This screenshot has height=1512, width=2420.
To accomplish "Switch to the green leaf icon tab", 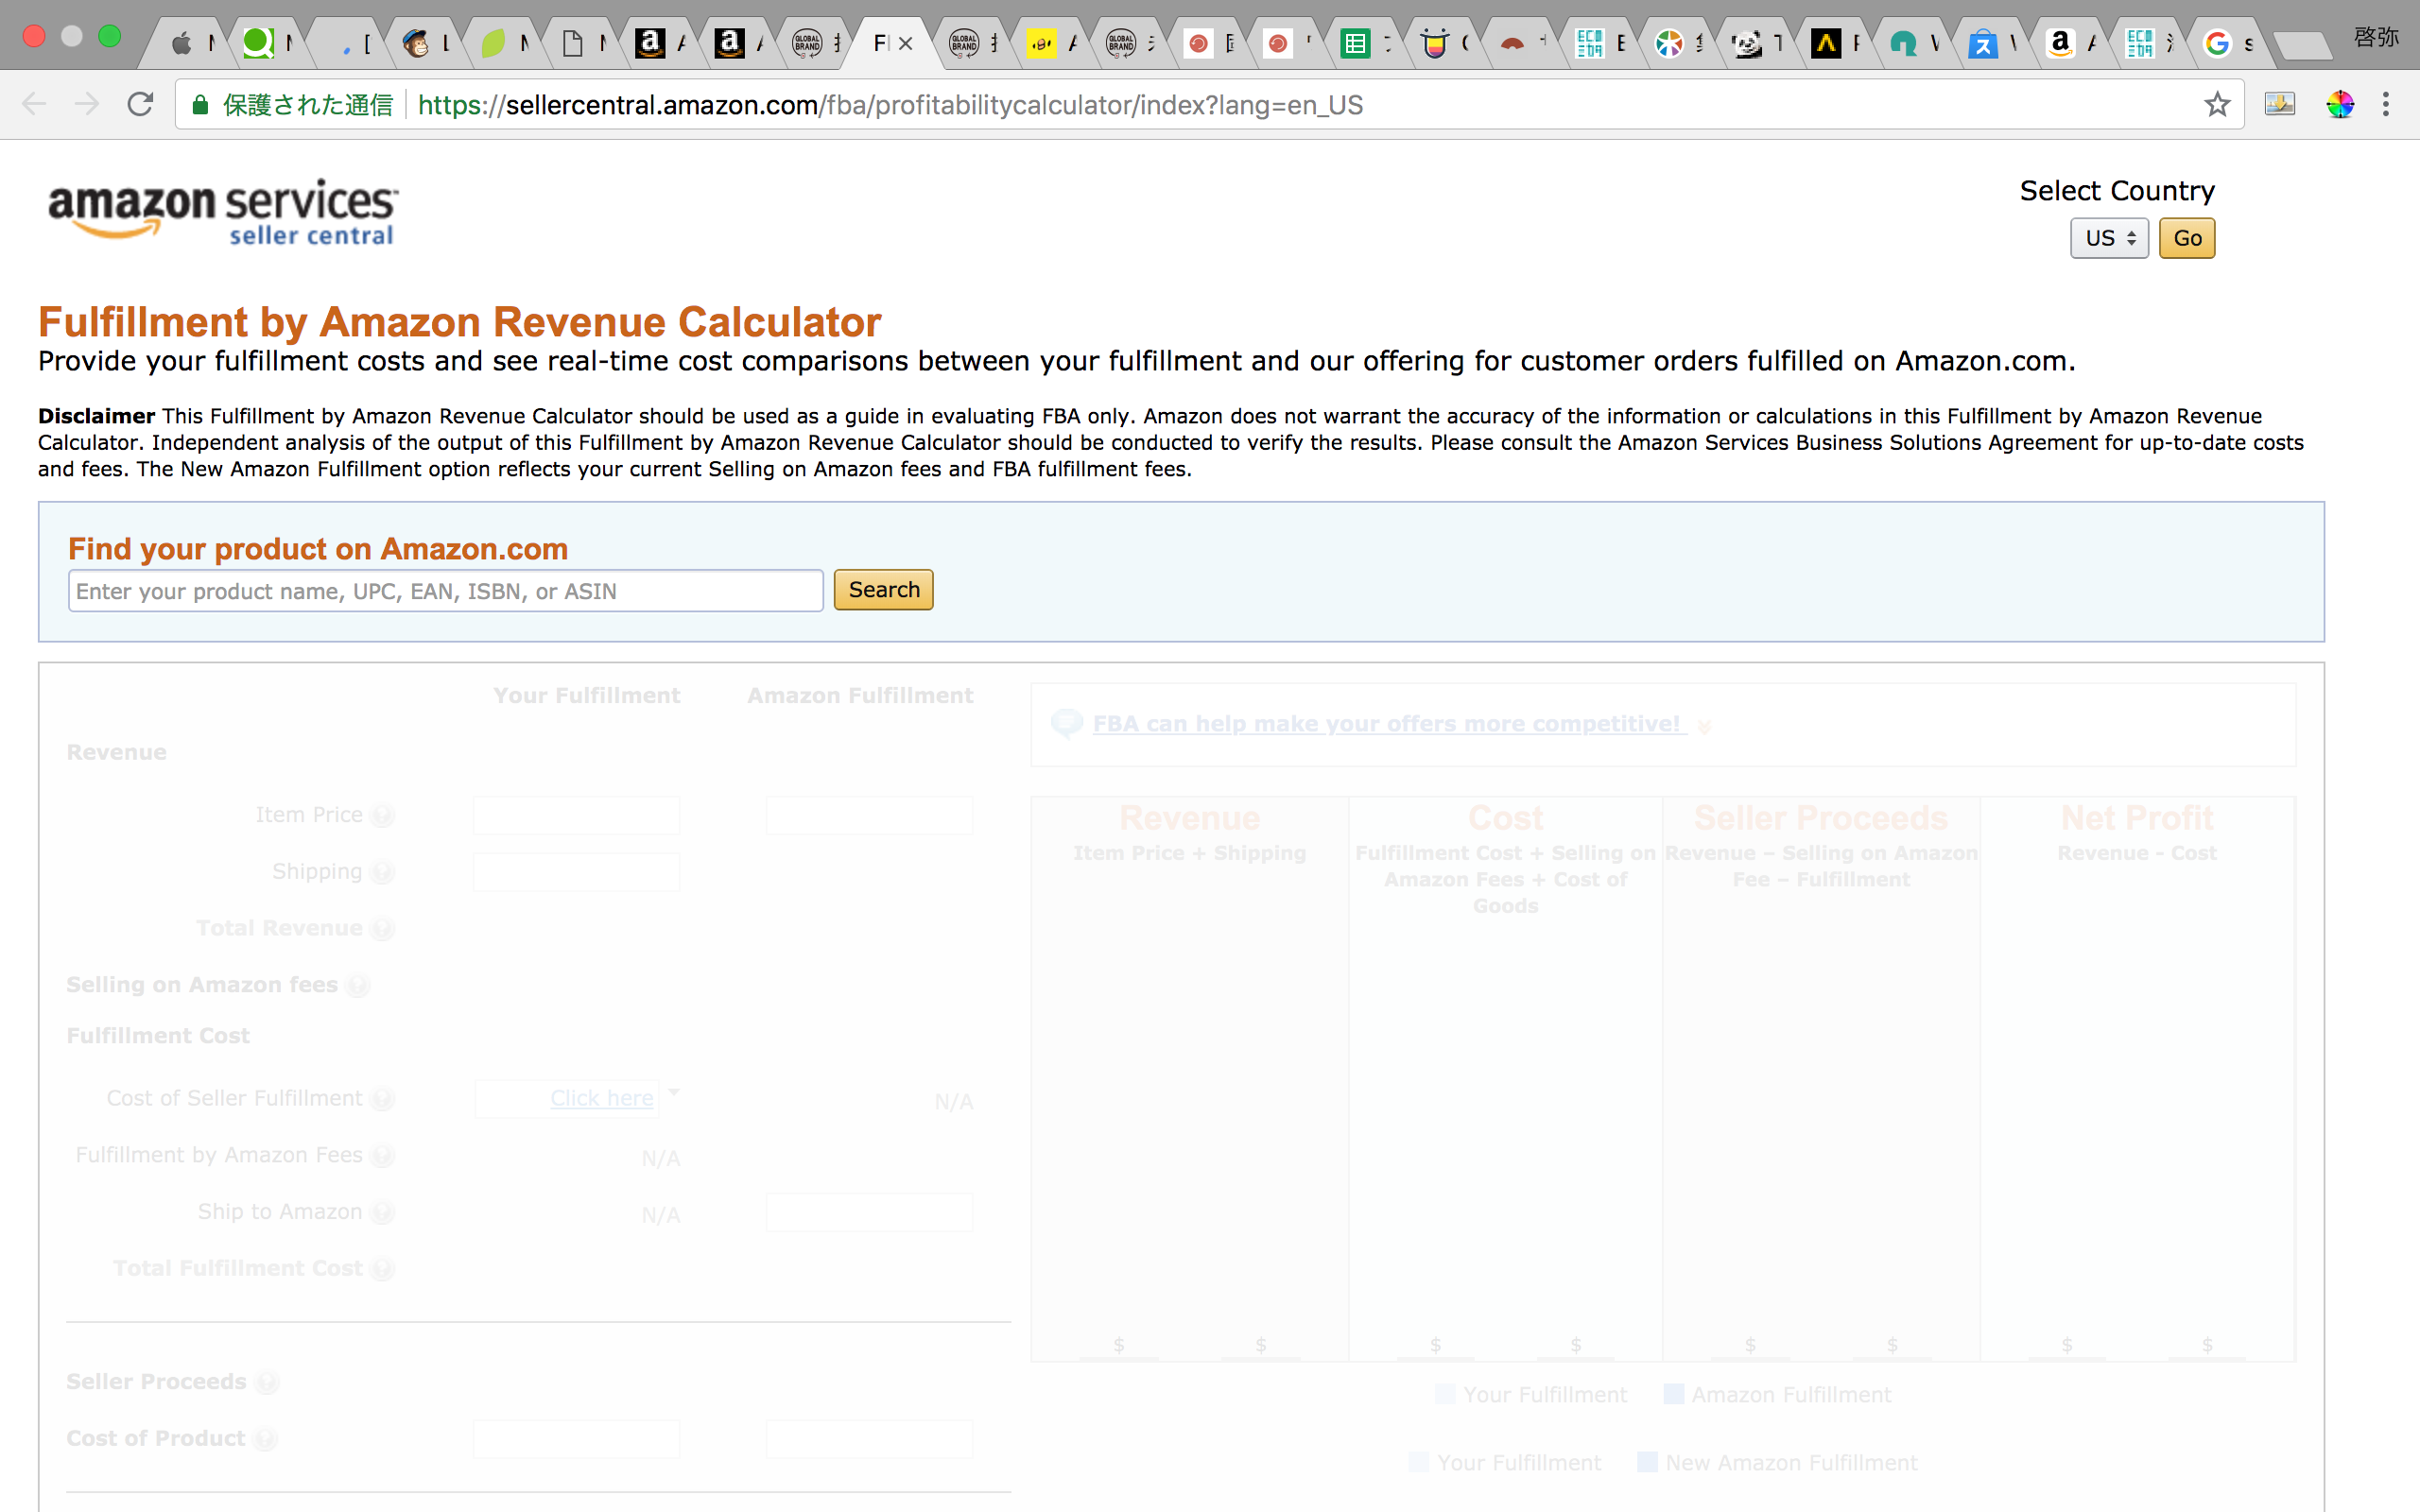I will pyautogui.click(x=493, y=43).
